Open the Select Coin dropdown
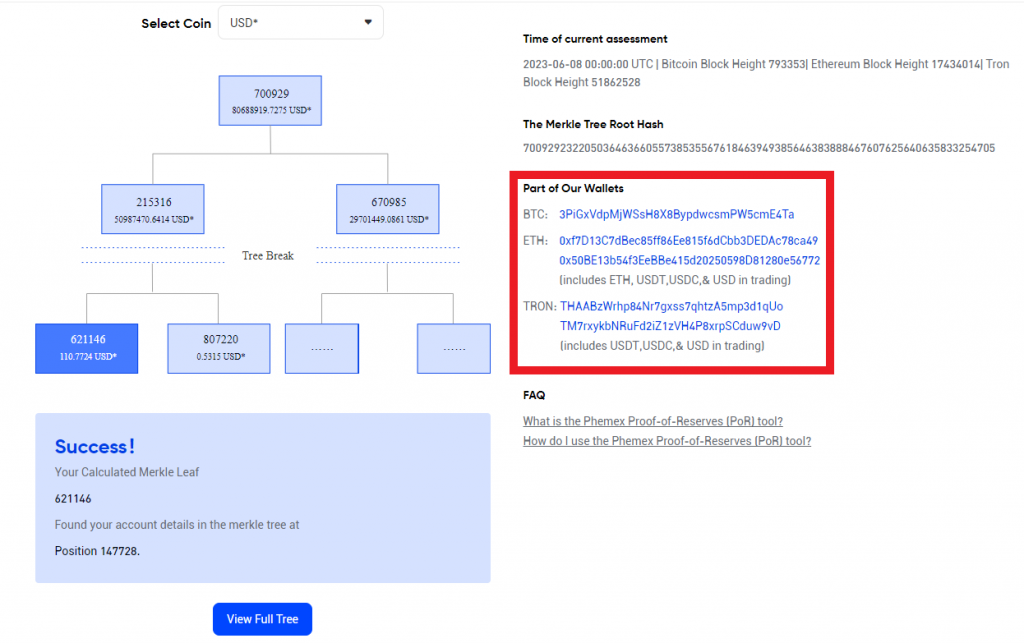The width and height of the screenshot is (1024, 643). click(x=300, y=22)
